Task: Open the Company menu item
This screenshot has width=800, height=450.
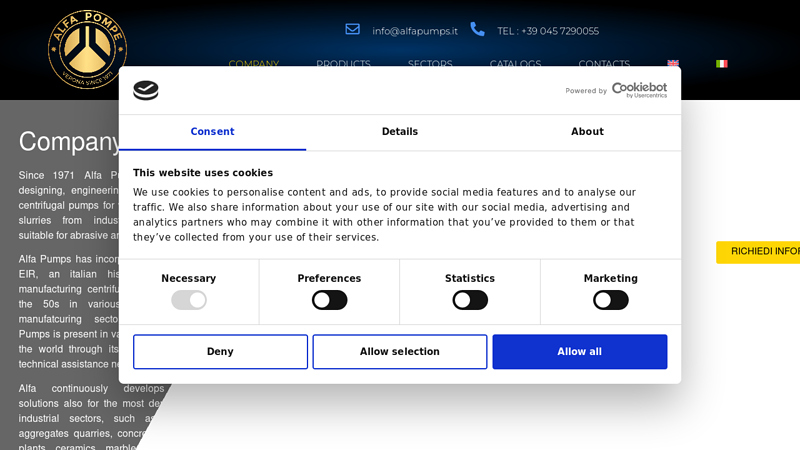Action: point(254,63)
